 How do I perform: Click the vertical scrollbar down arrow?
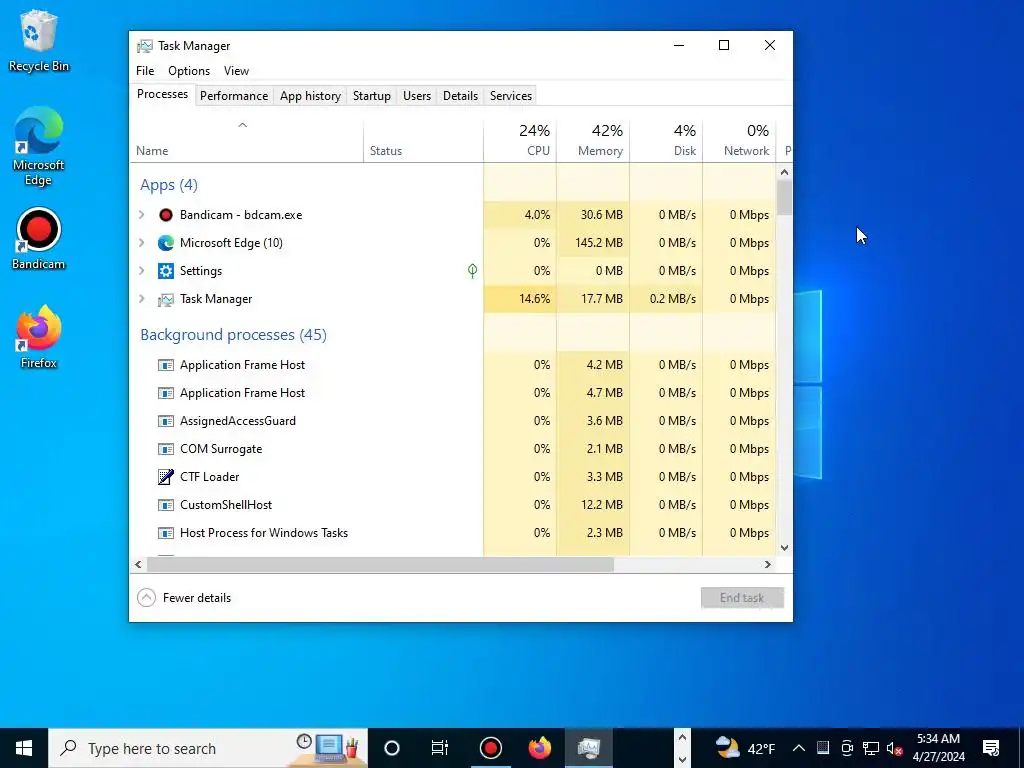(x=784, y=548)
